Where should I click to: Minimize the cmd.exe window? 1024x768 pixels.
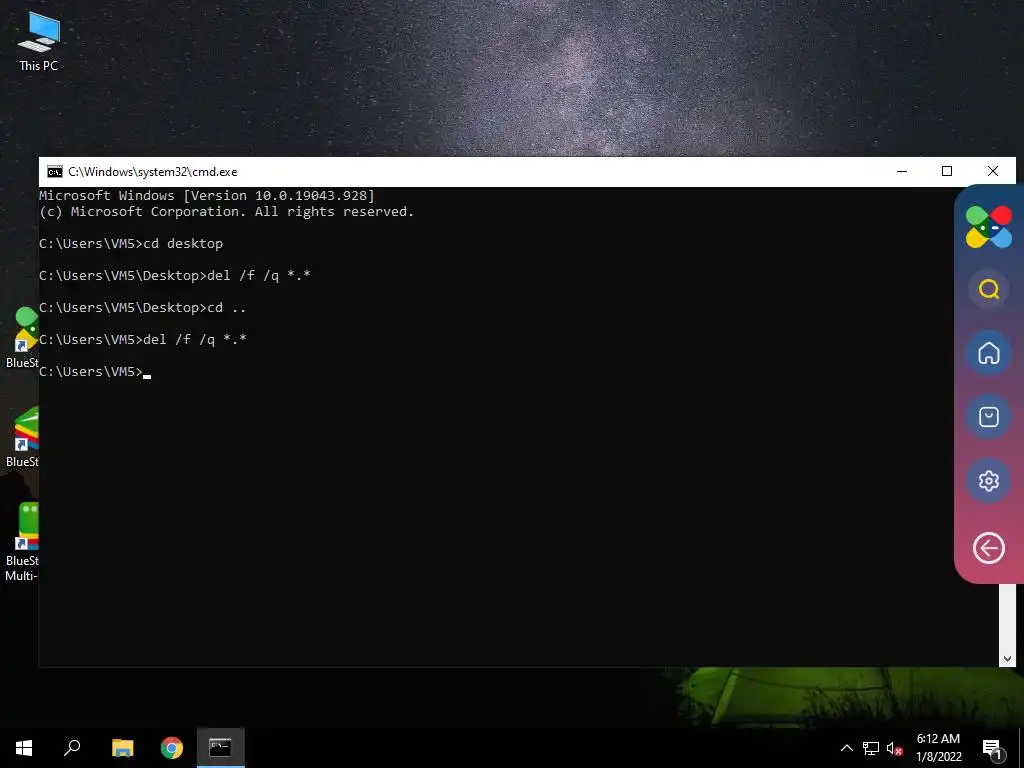[902, 172]
